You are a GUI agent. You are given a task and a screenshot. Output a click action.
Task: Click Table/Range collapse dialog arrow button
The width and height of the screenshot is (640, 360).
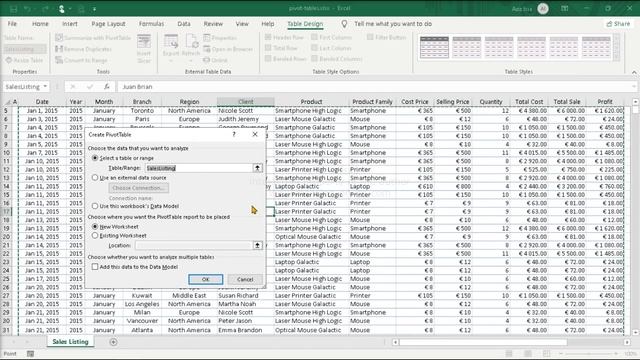(257, 168)
